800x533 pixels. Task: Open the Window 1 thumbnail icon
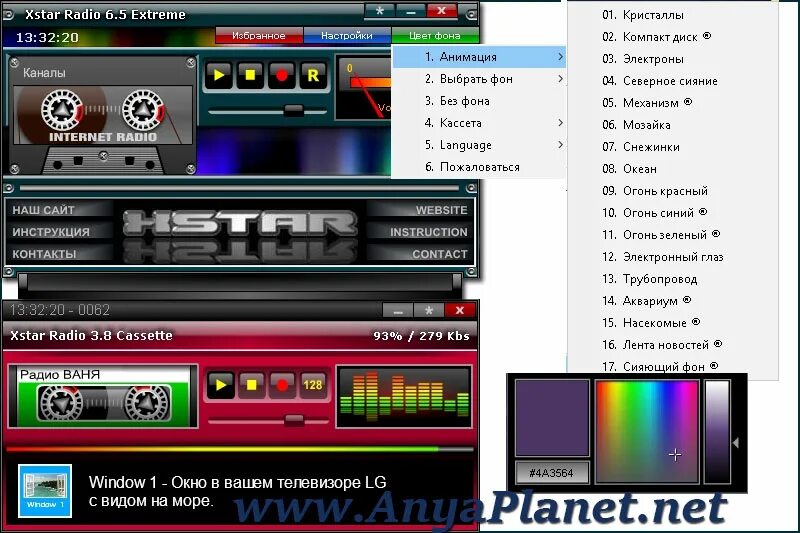[x=44, y=491]
